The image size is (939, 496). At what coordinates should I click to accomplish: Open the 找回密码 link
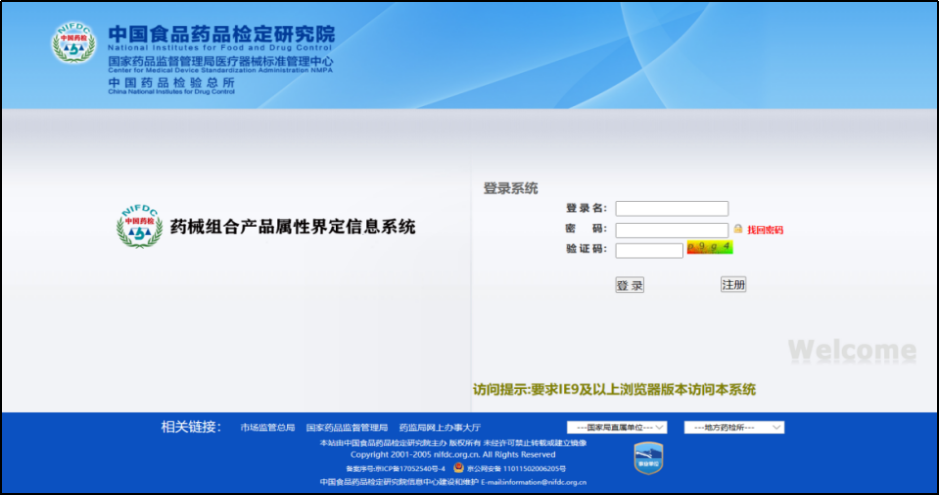click(x=765, y=230)
